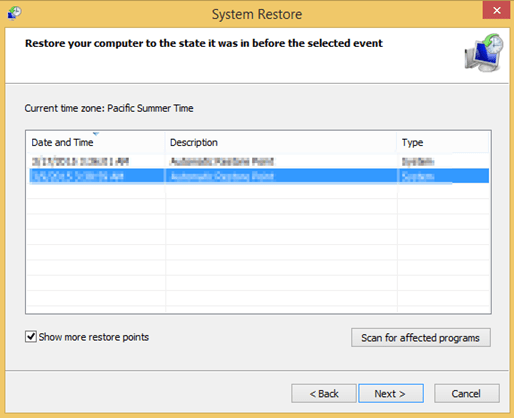Select the first restore point row

point(258,162)
